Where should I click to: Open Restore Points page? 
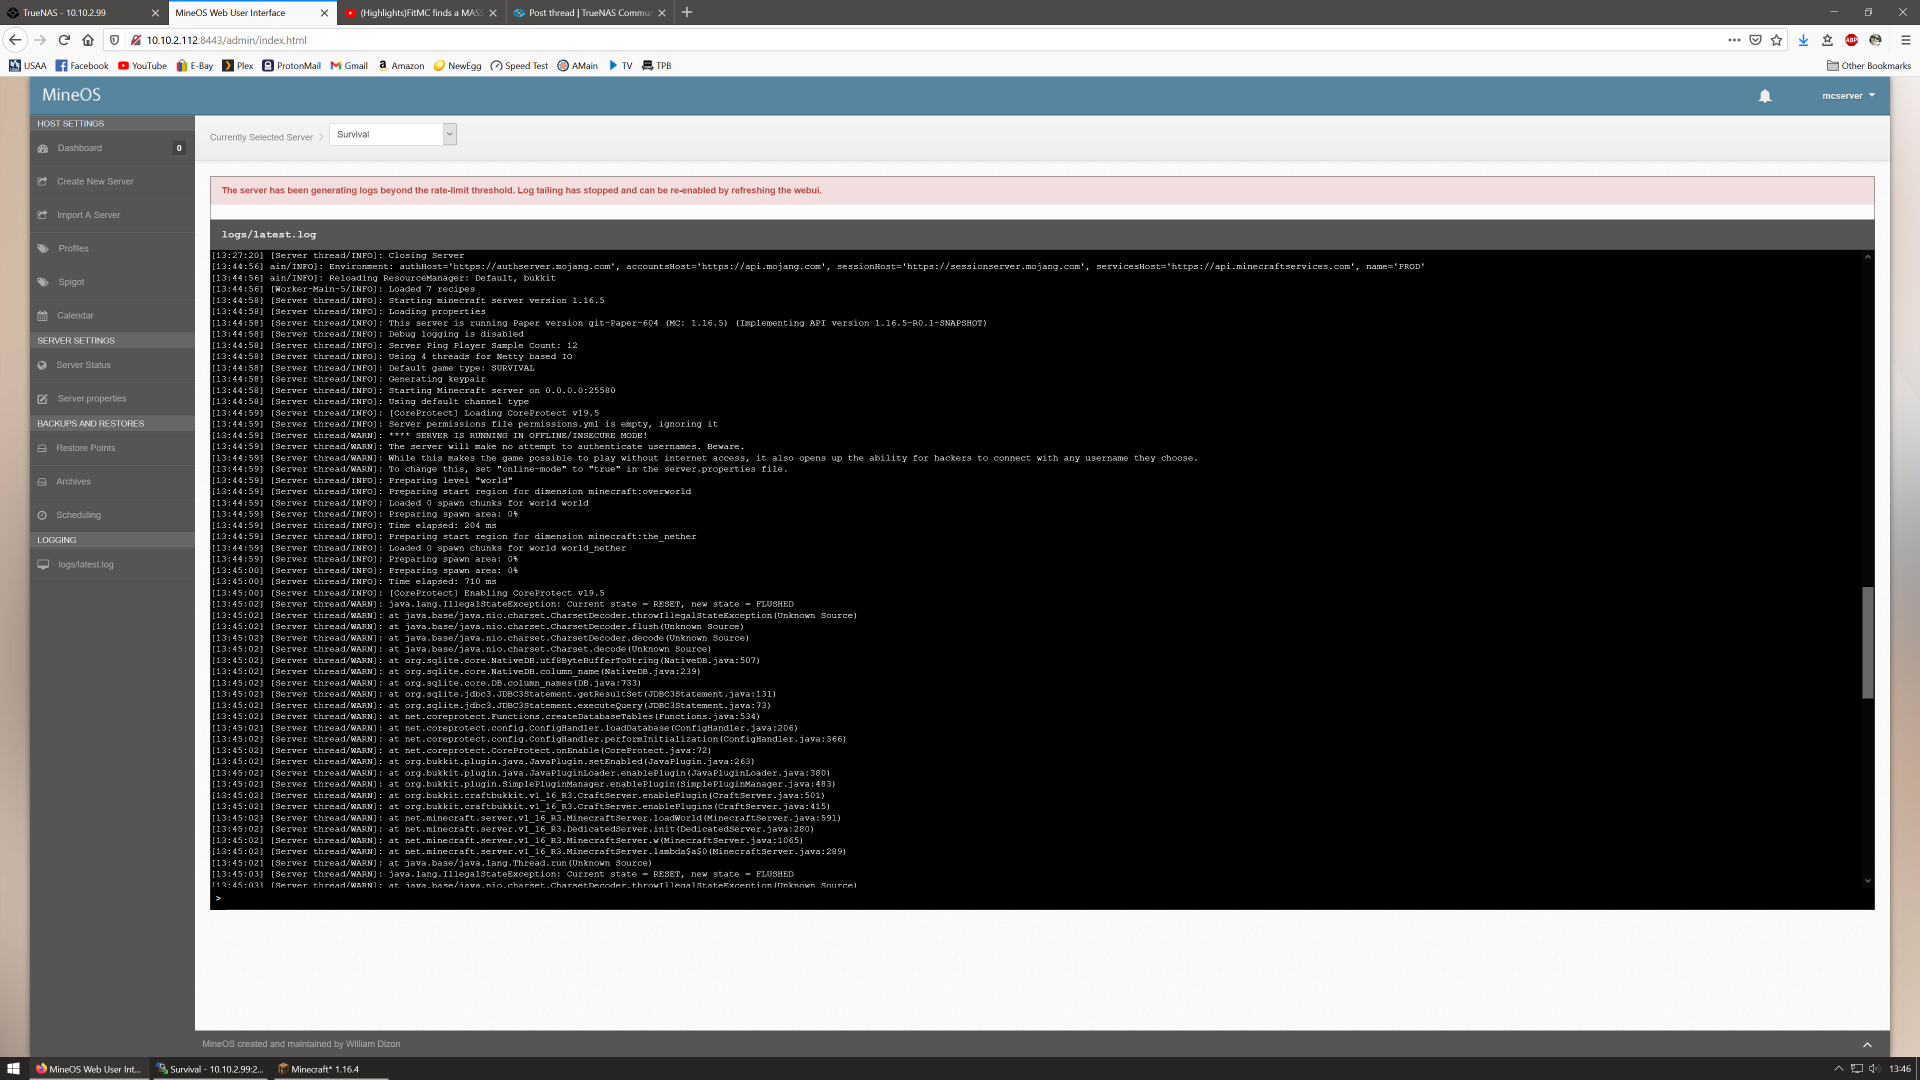click(x=85, y=448)
